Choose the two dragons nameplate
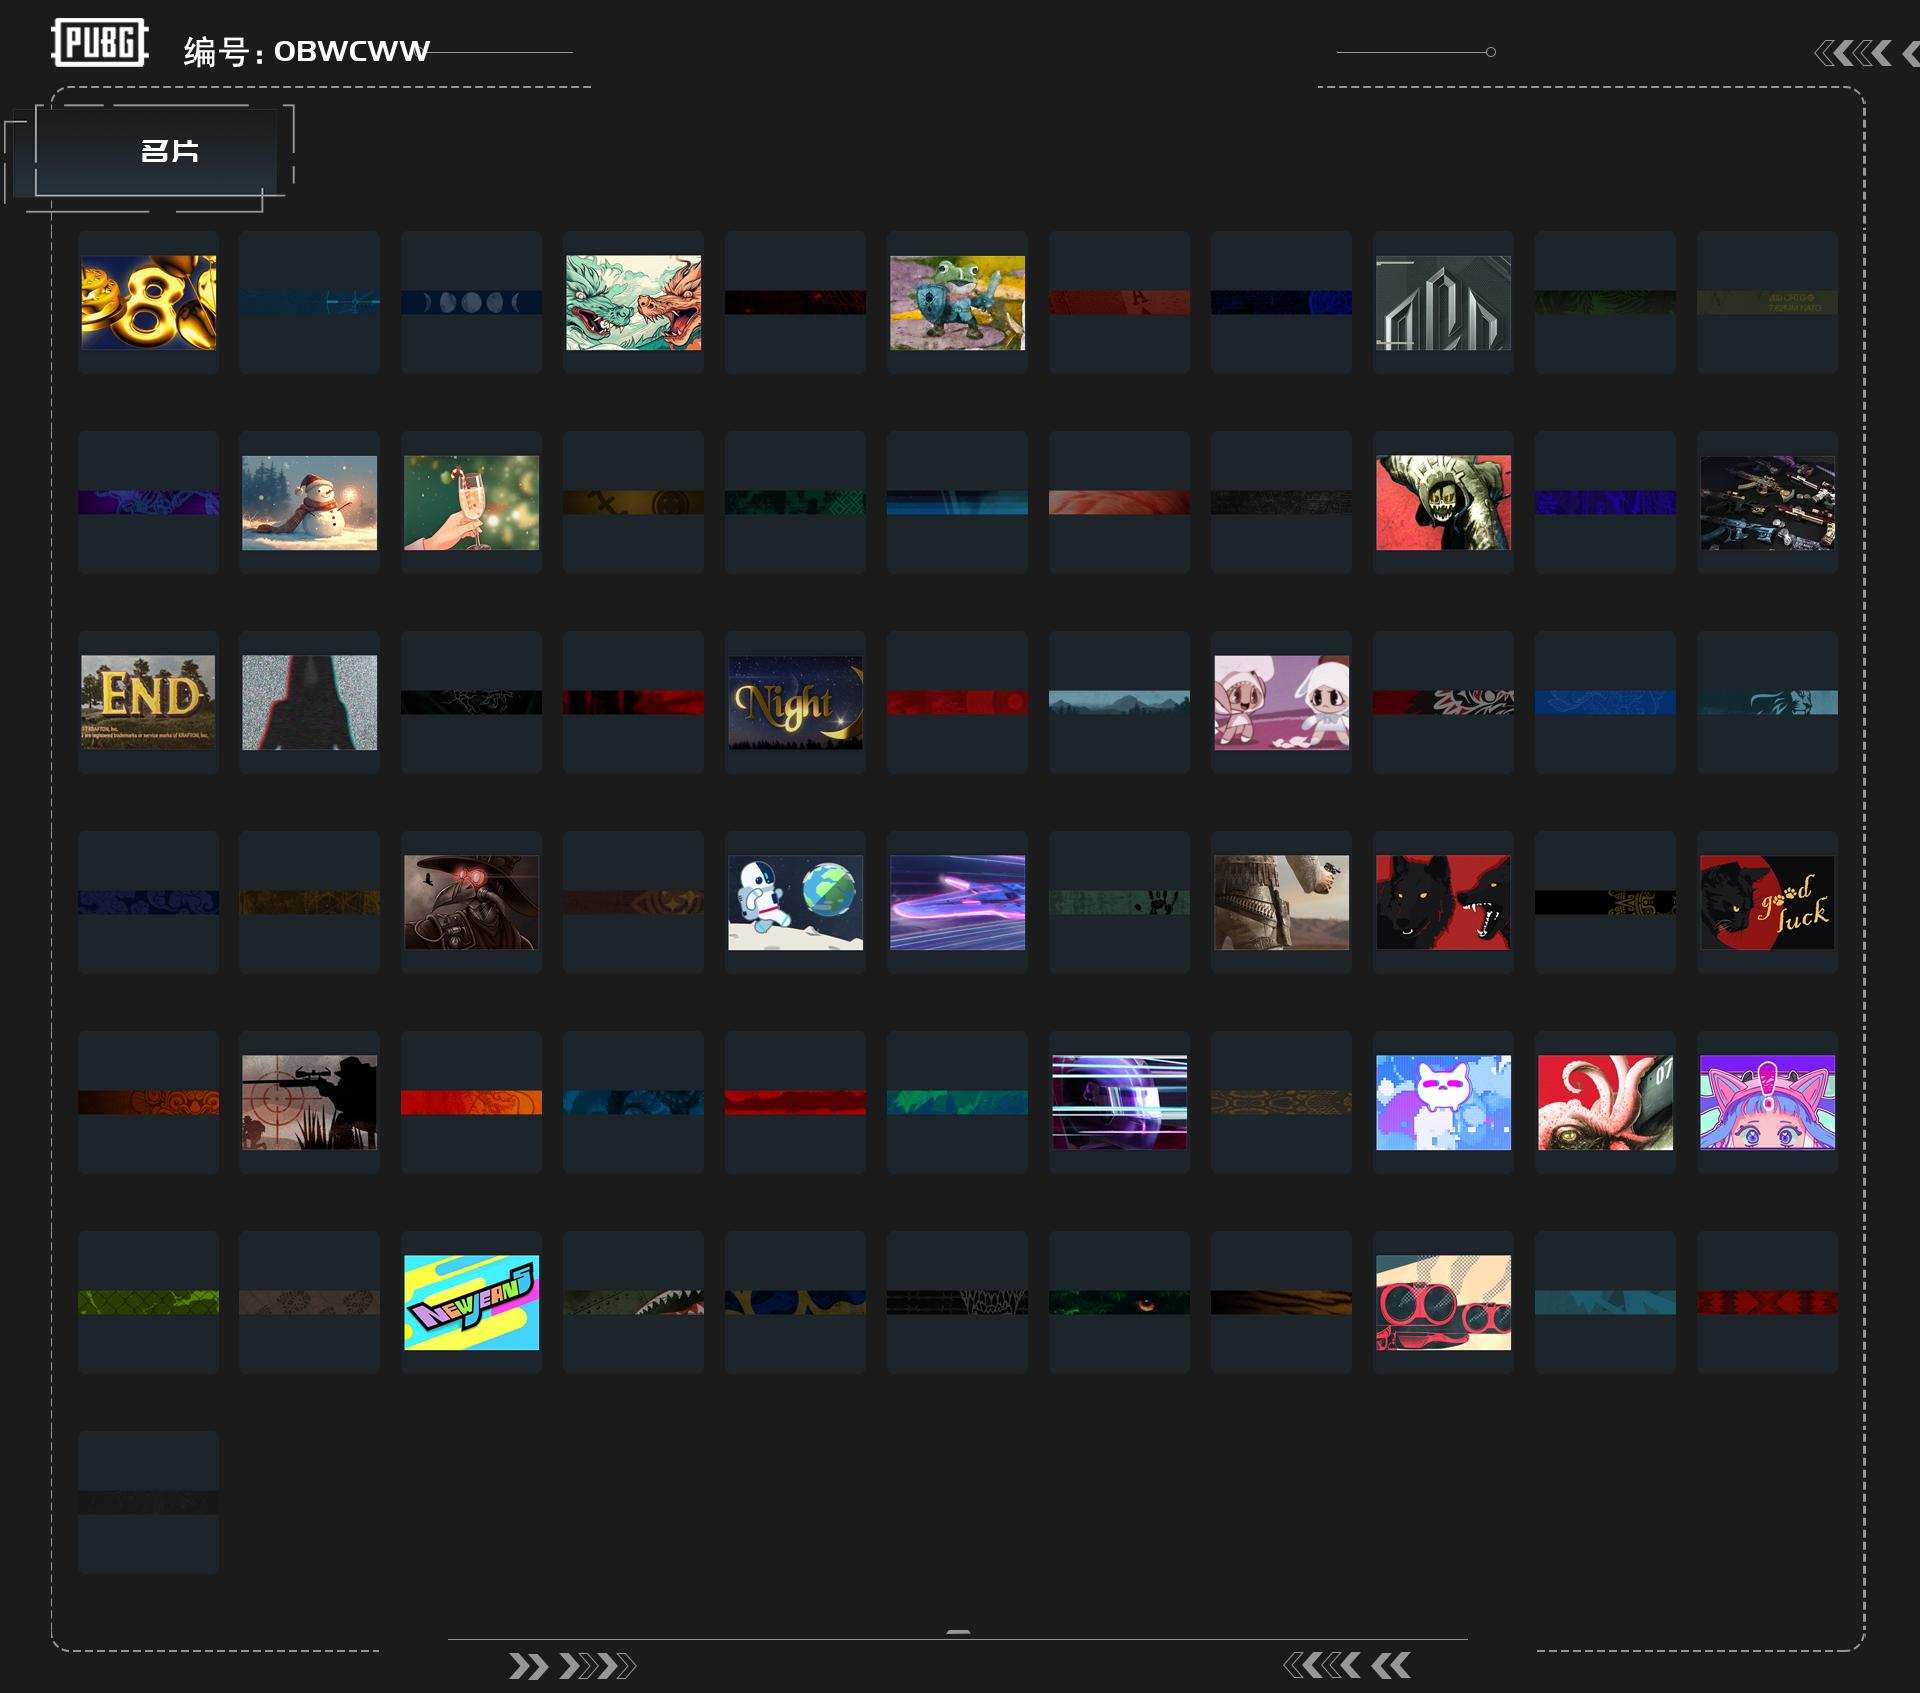 [x=633, y=303]
